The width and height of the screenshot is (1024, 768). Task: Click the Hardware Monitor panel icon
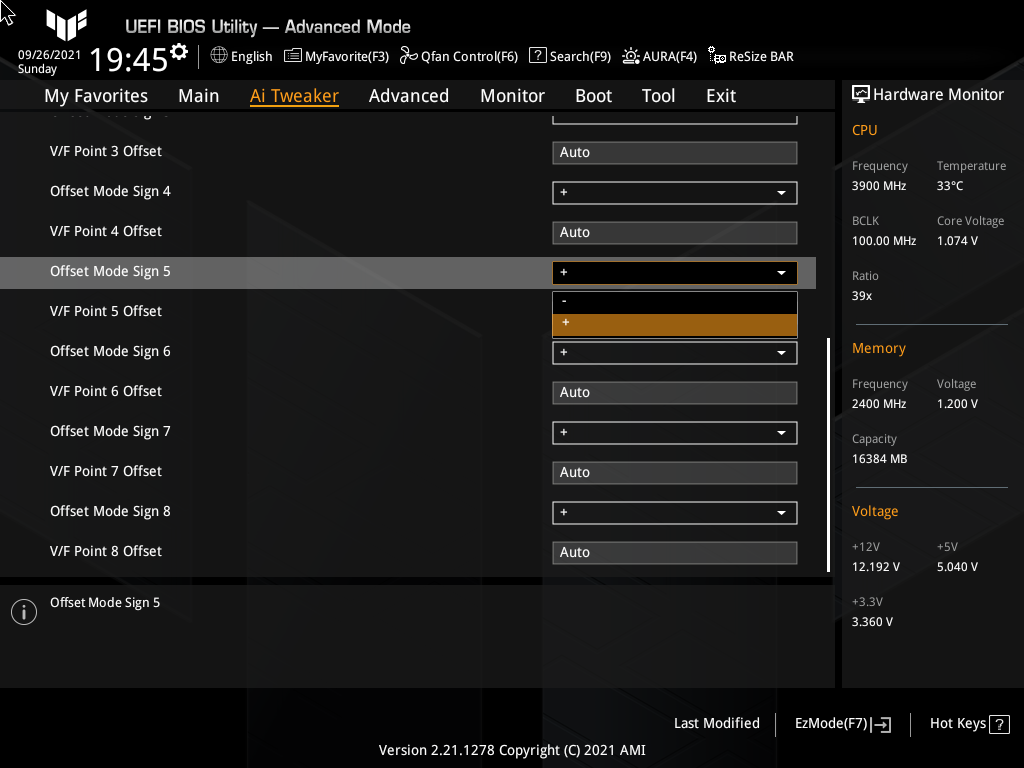[861, 93]
